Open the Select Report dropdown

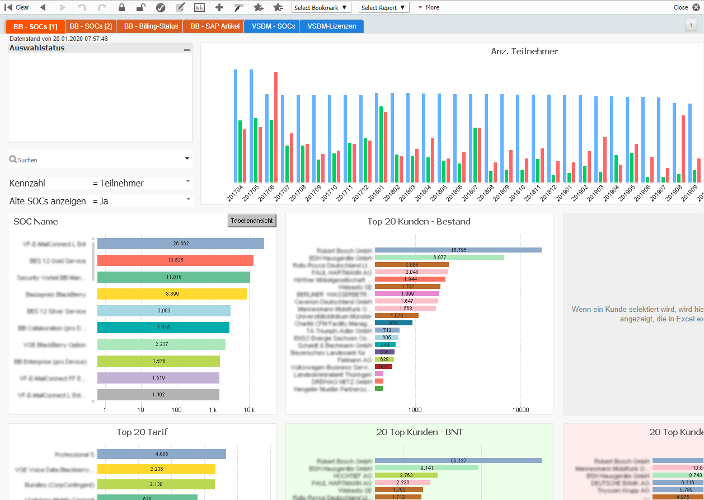point(385,7)
